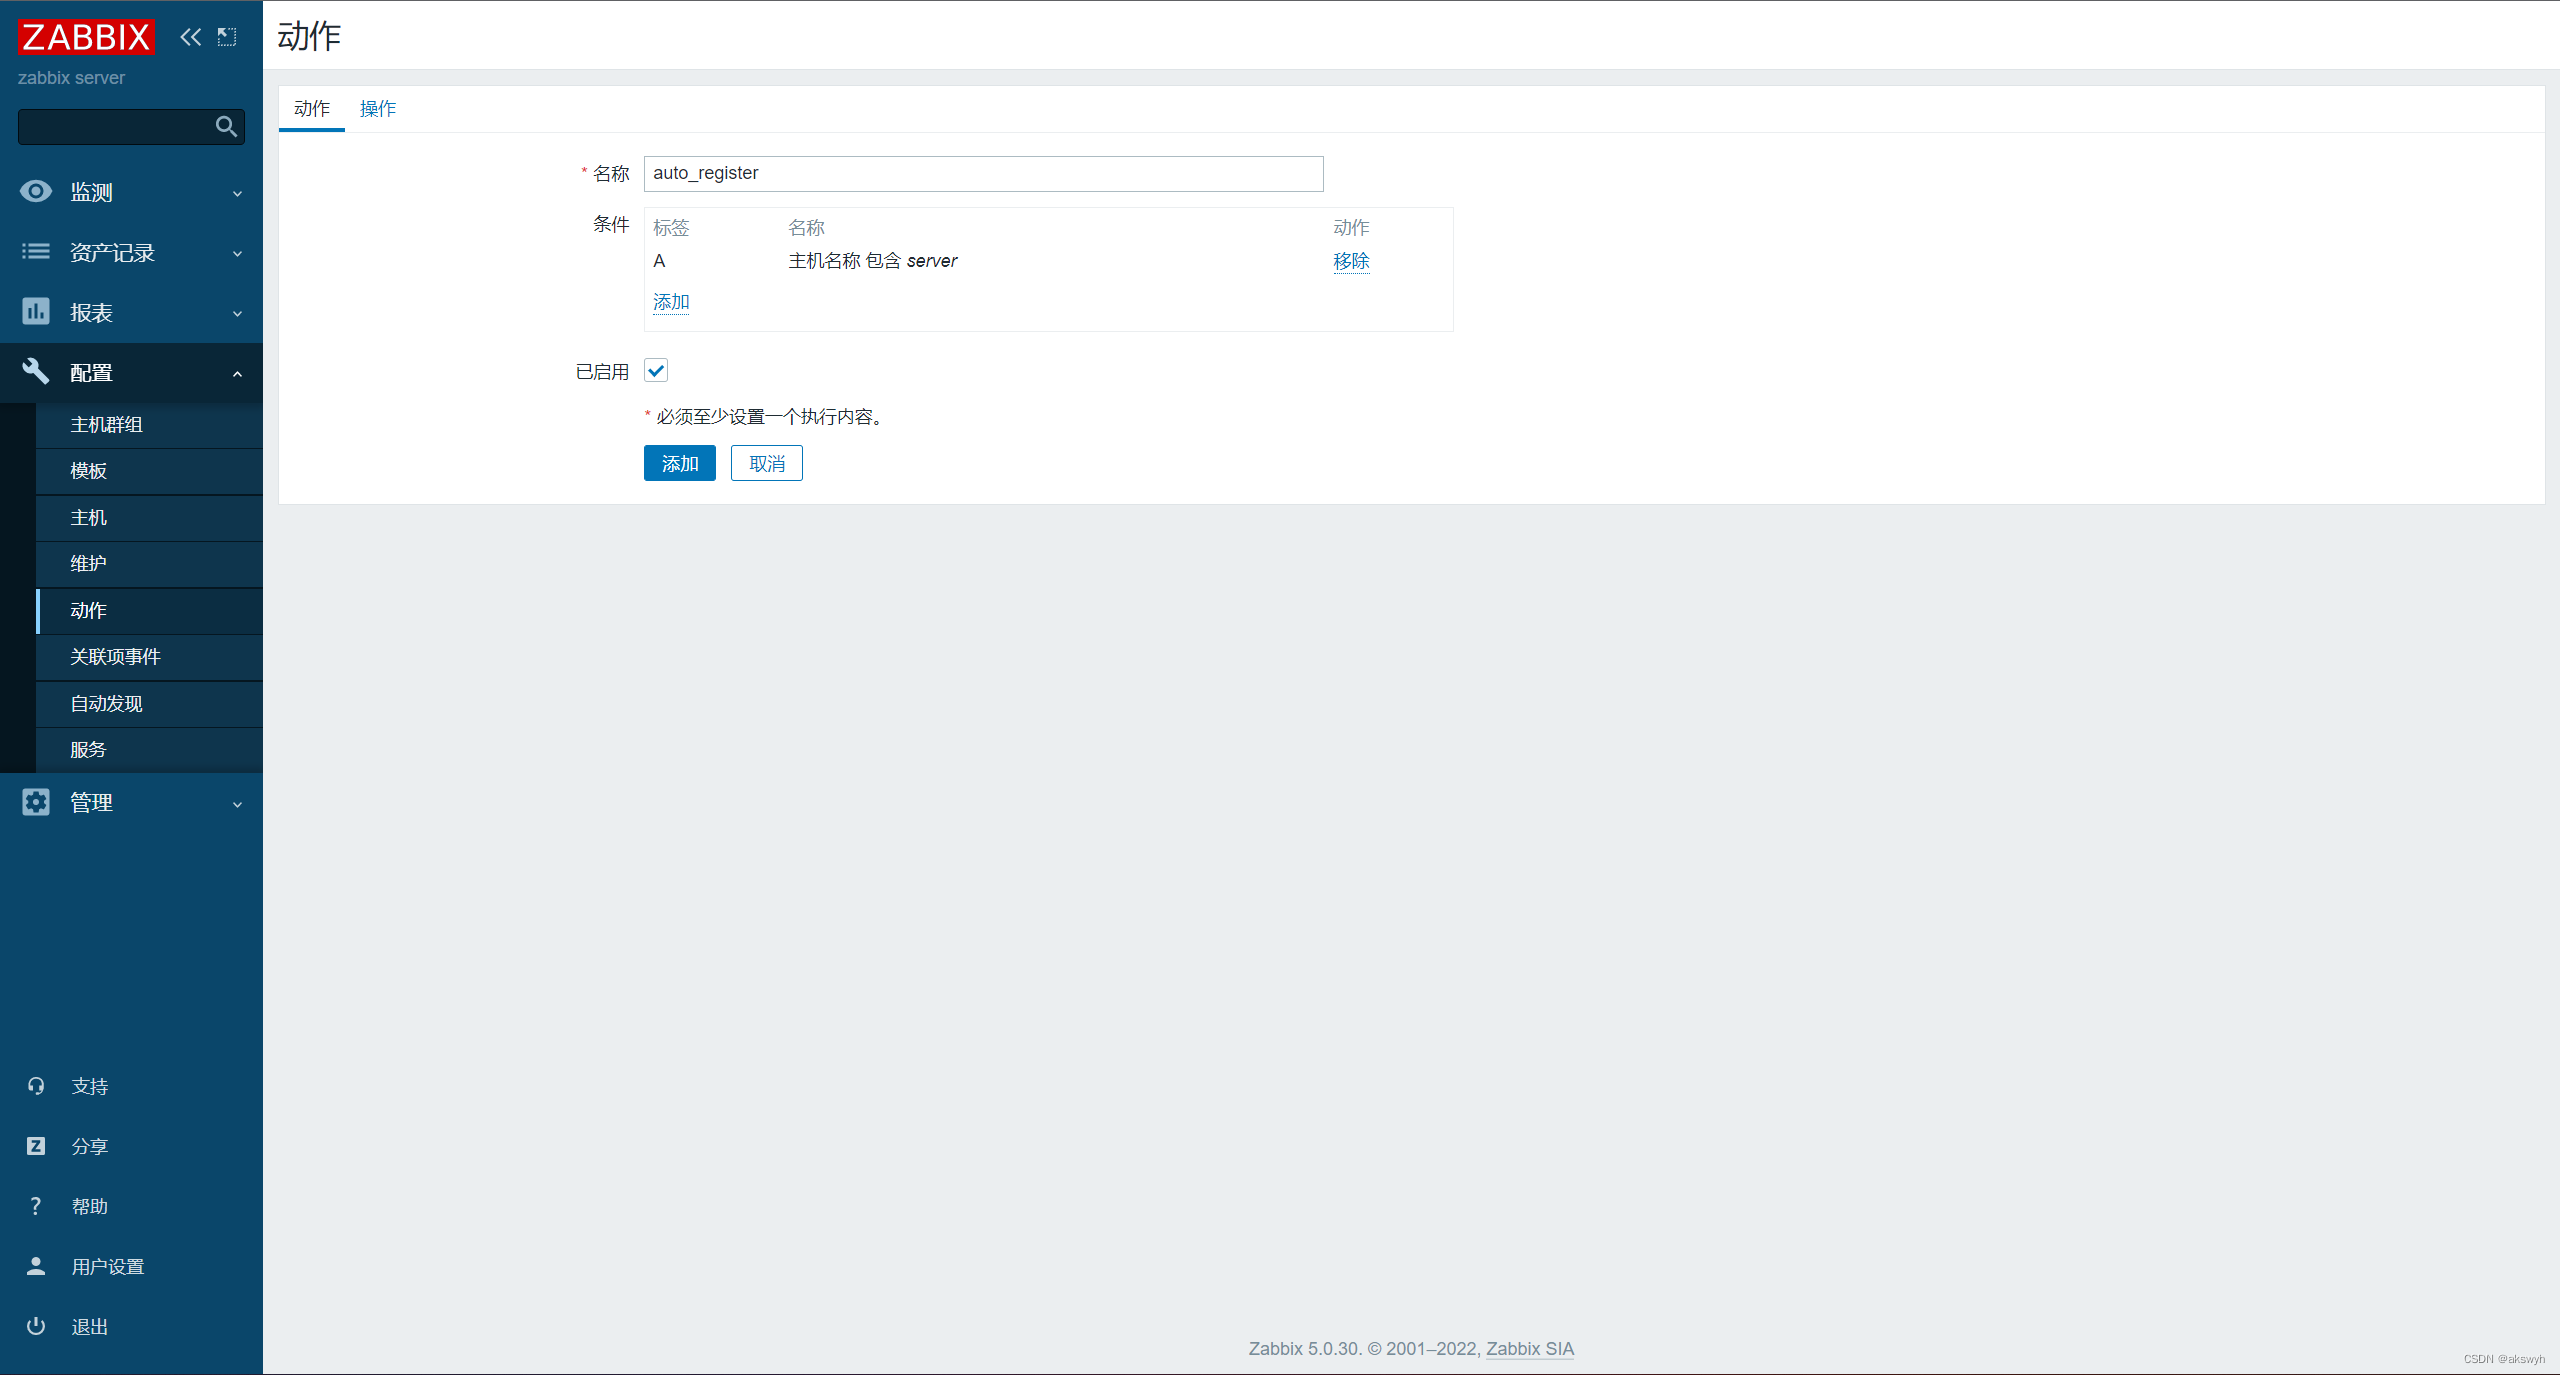Click the zabbix server name under logo
This screenshot has width=2560, height=1375.
(x=71, y=78)
